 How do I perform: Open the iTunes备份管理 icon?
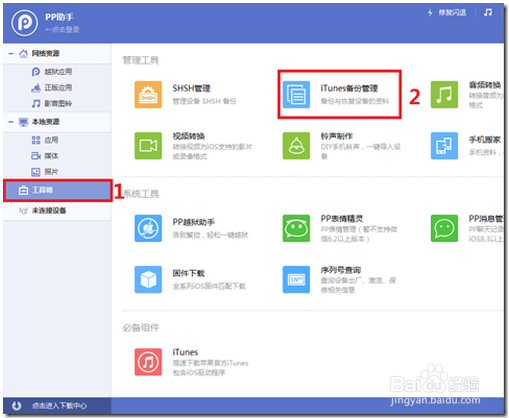296,94
